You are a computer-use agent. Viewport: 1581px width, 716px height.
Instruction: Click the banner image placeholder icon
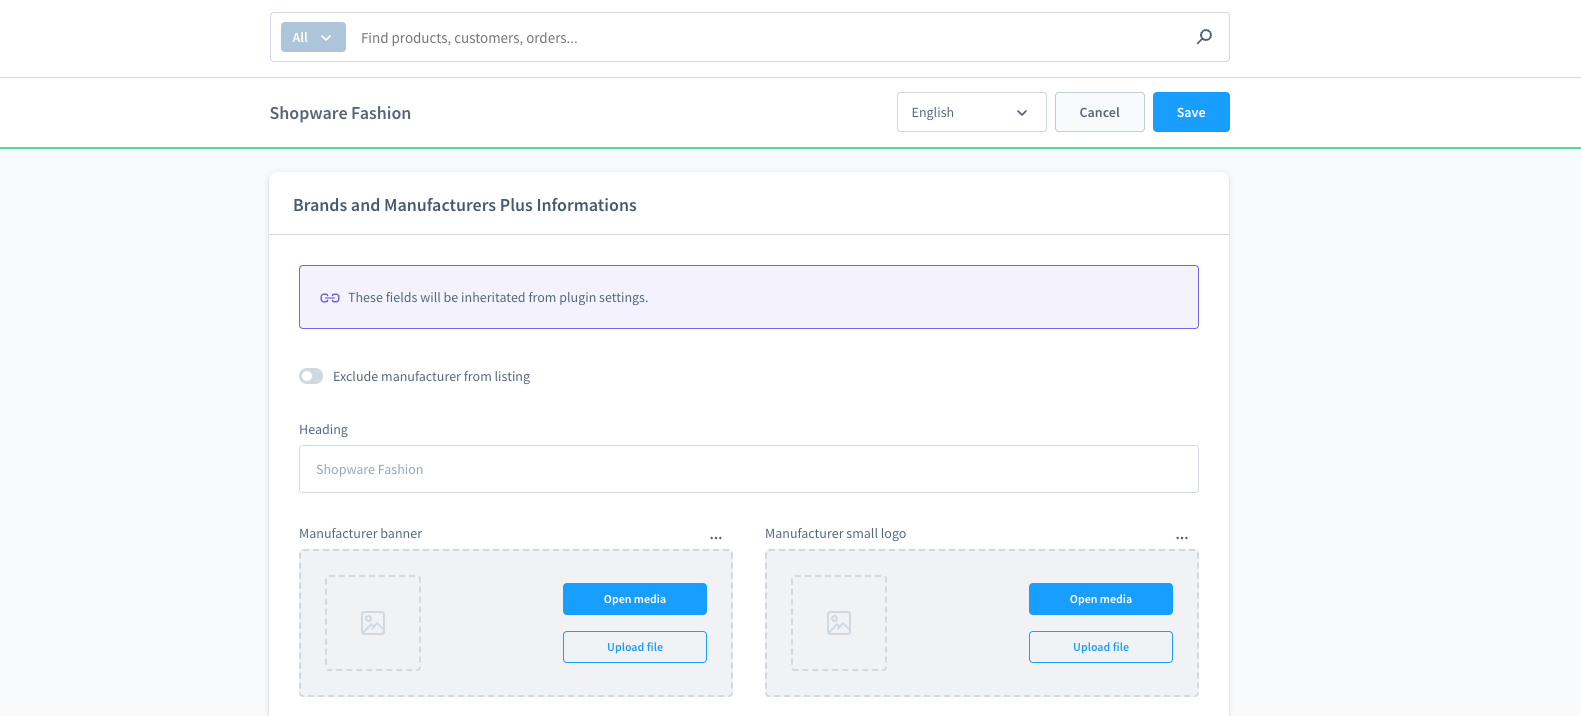373,623
